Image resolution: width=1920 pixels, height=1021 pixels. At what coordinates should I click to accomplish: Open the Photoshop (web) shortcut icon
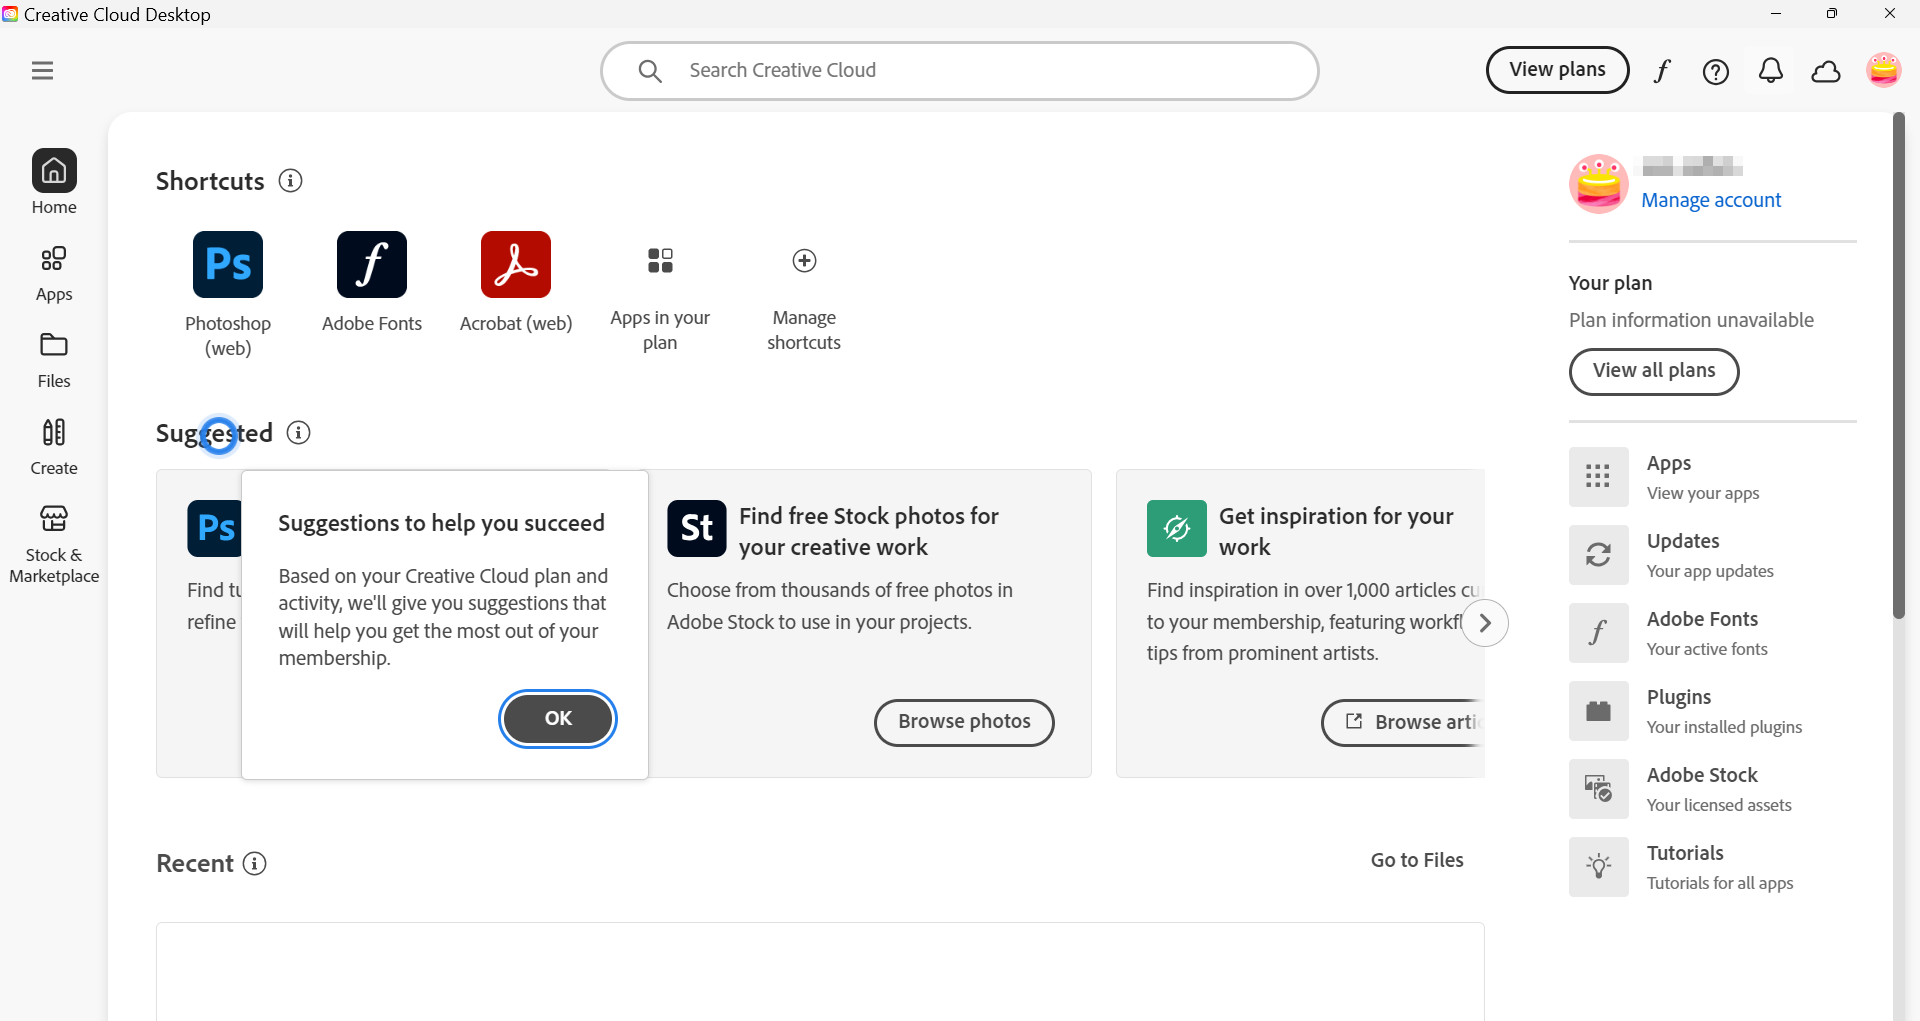[x=228, y=265]
